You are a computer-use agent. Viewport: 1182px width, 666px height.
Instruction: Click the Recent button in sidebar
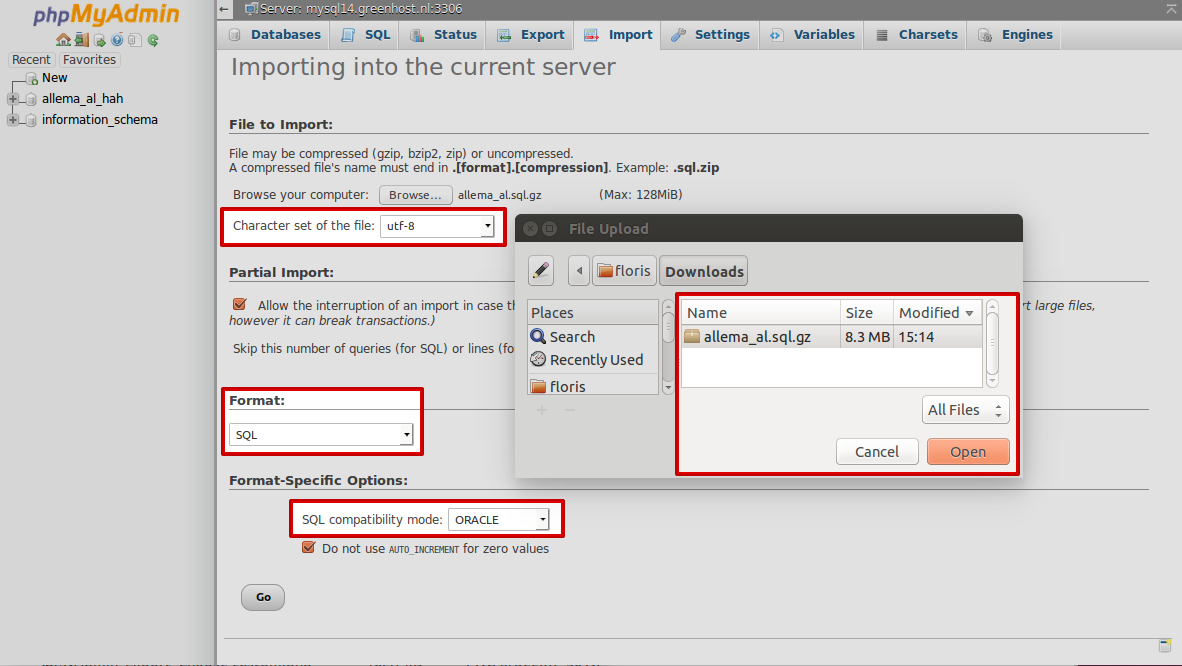click(31, 60)
